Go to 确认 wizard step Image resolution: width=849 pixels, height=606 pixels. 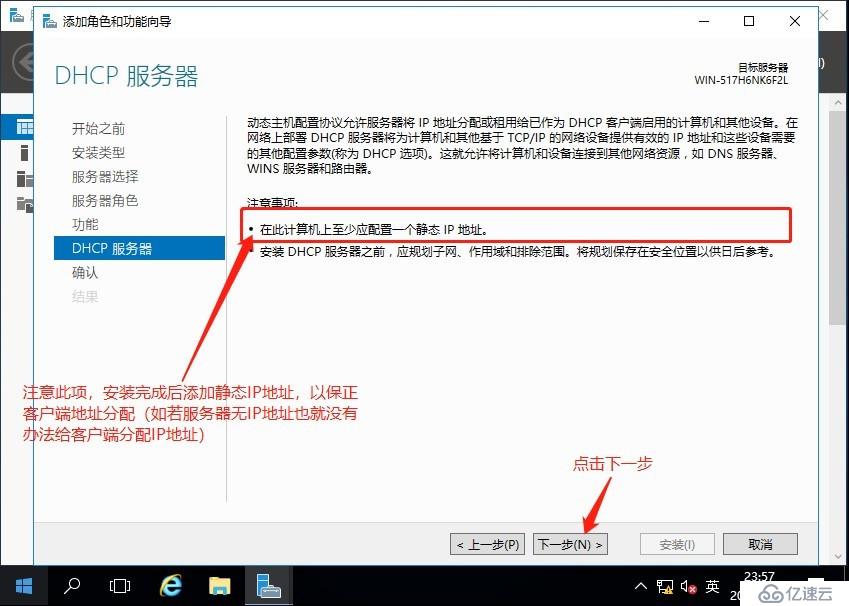[x=86, y=272]
